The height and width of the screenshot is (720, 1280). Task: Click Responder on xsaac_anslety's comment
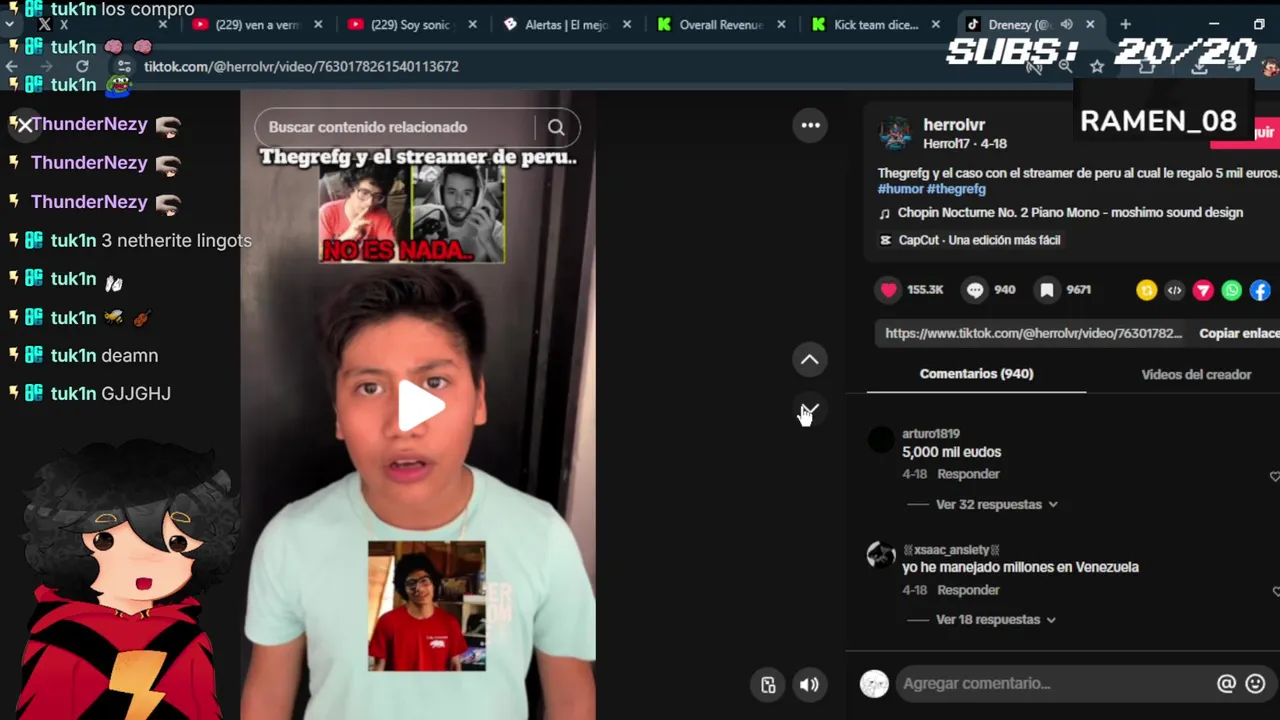968,590
